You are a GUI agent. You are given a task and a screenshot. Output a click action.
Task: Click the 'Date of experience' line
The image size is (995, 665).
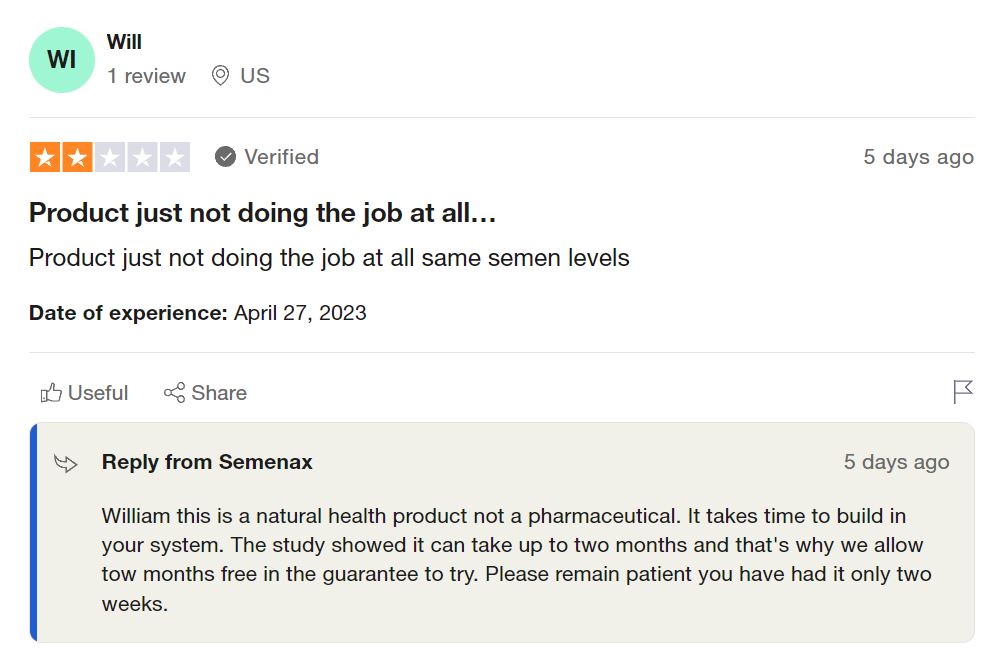[x=198, y=313]
